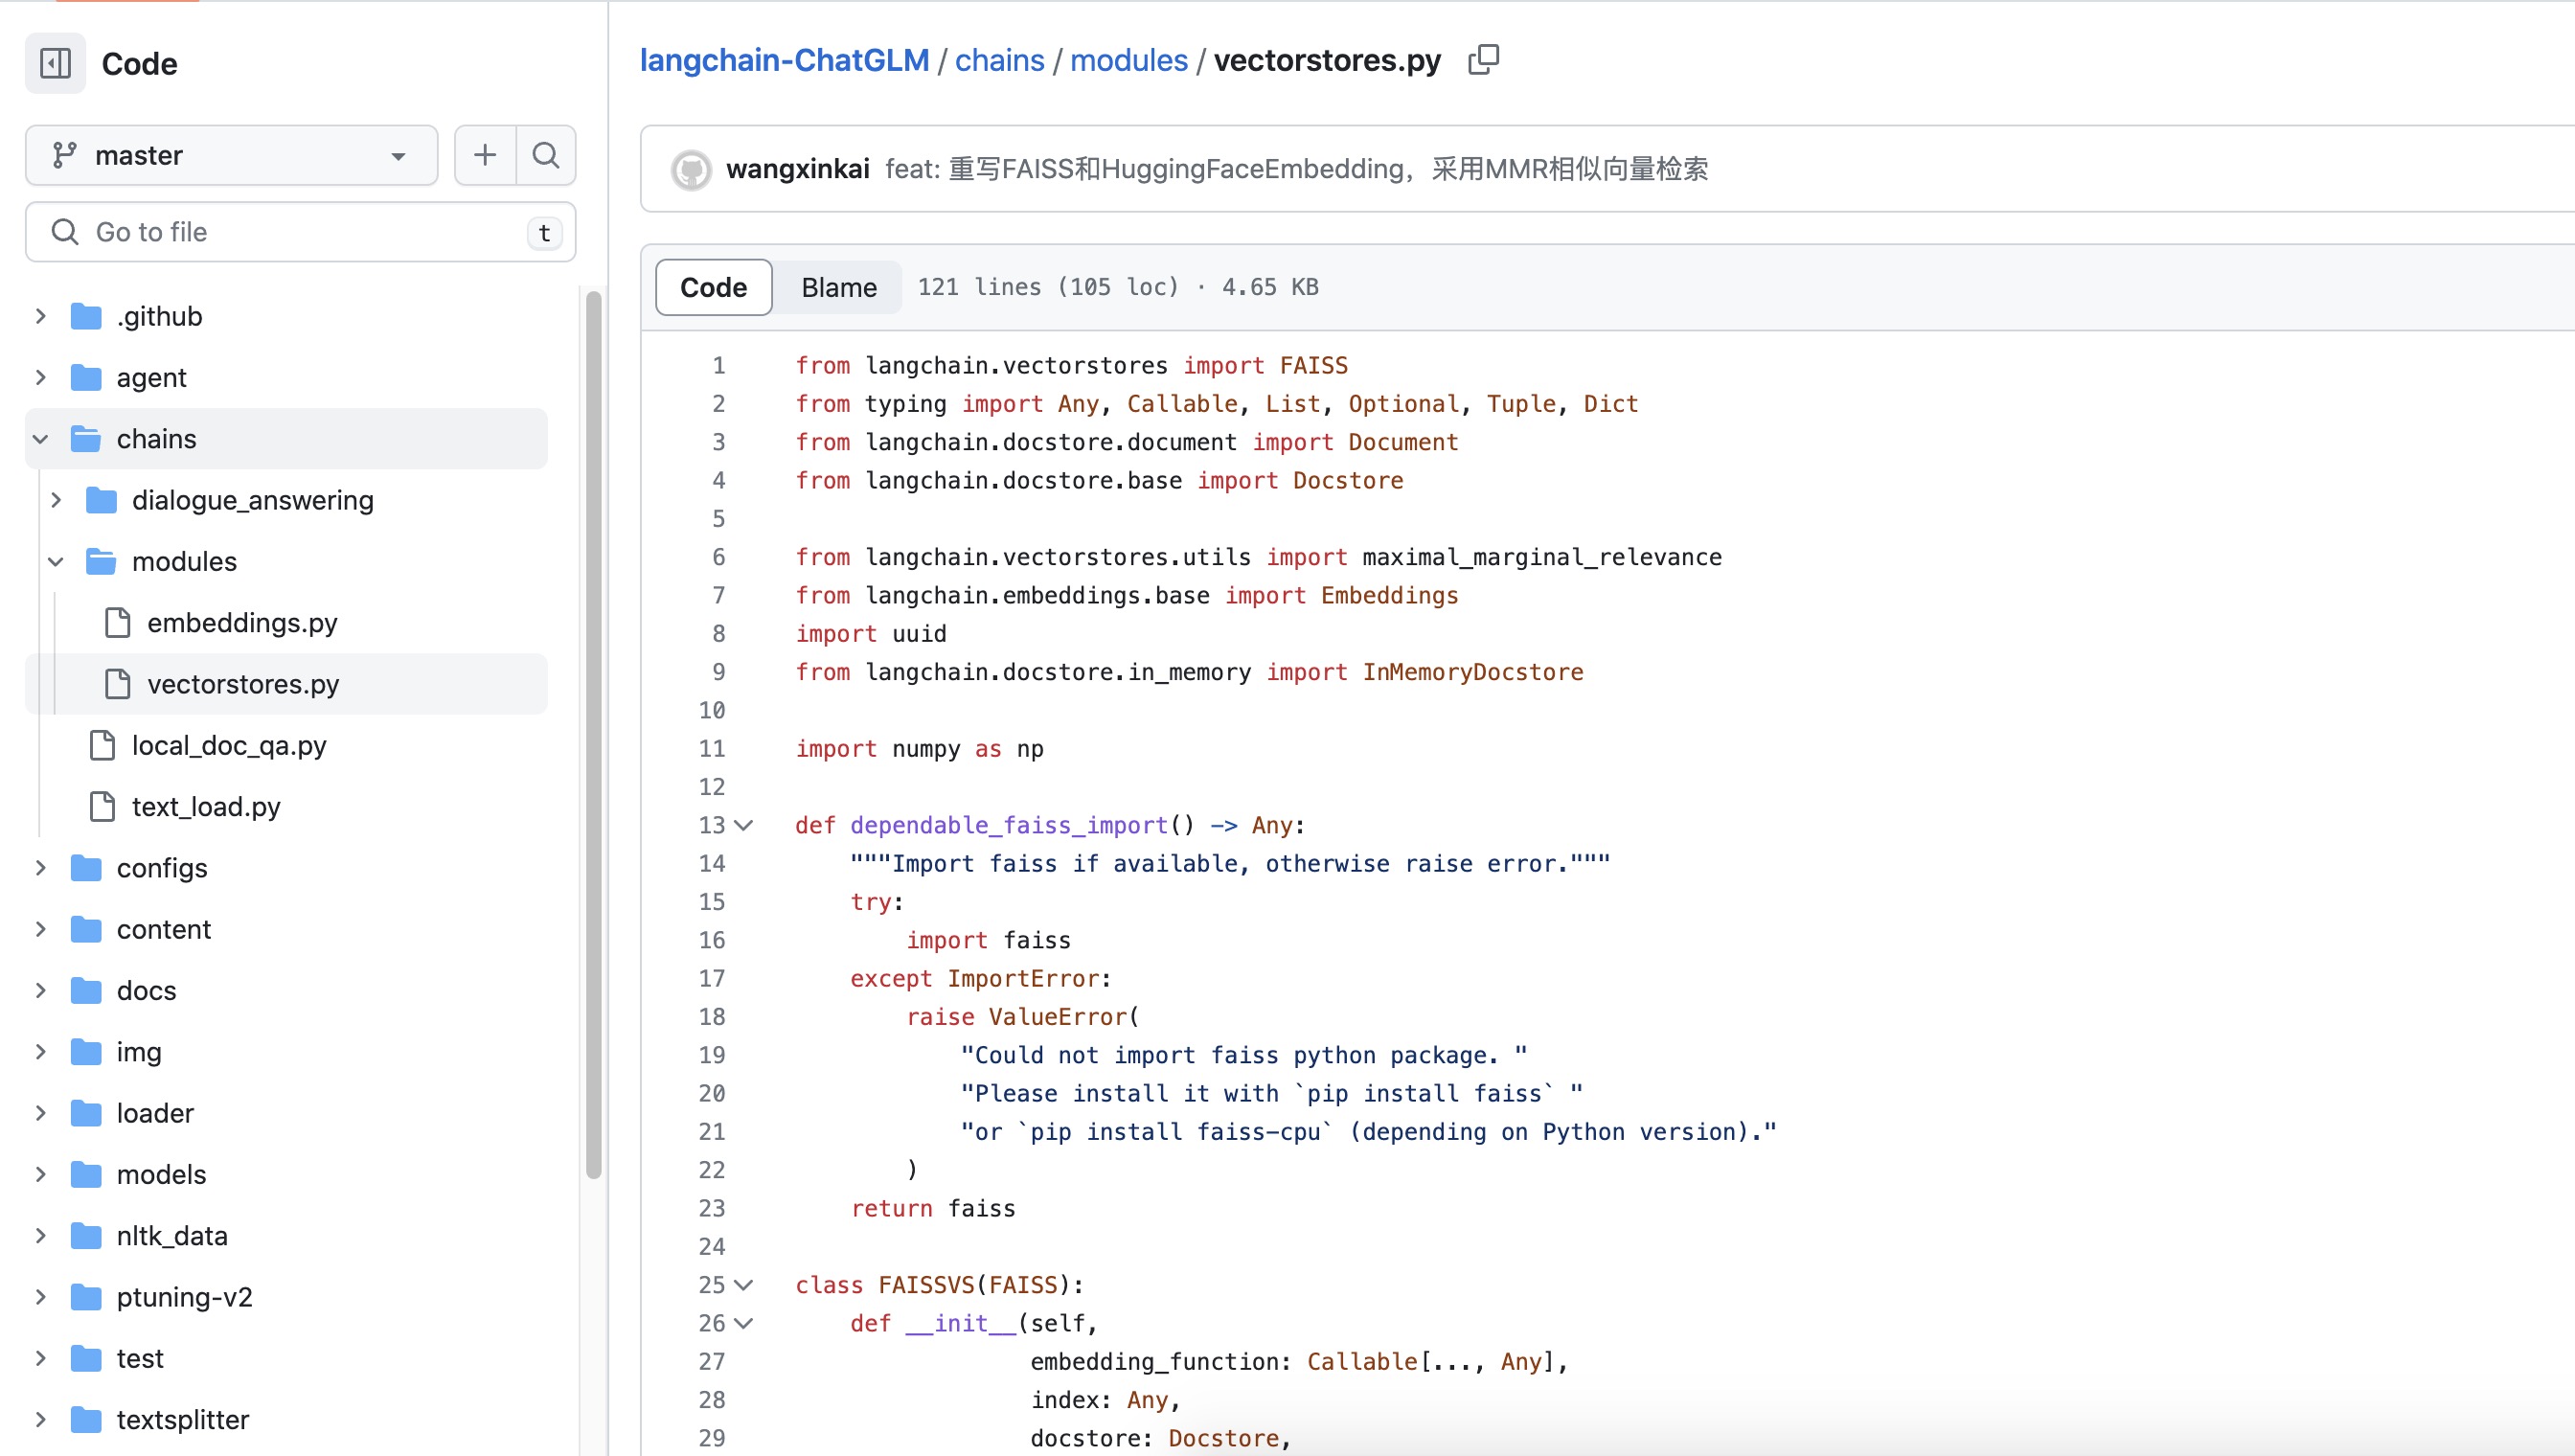Open chains breadcrumb link
The height and width of the screenshot is (1456, 2575).
[x=1000, y=60]
